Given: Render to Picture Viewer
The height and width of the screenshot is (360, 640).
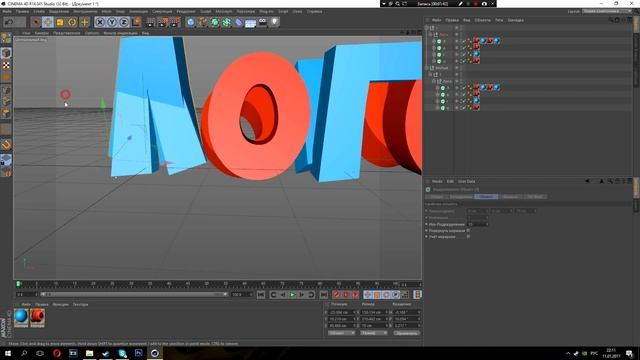Looking at the screenshot, I should 163,22.
